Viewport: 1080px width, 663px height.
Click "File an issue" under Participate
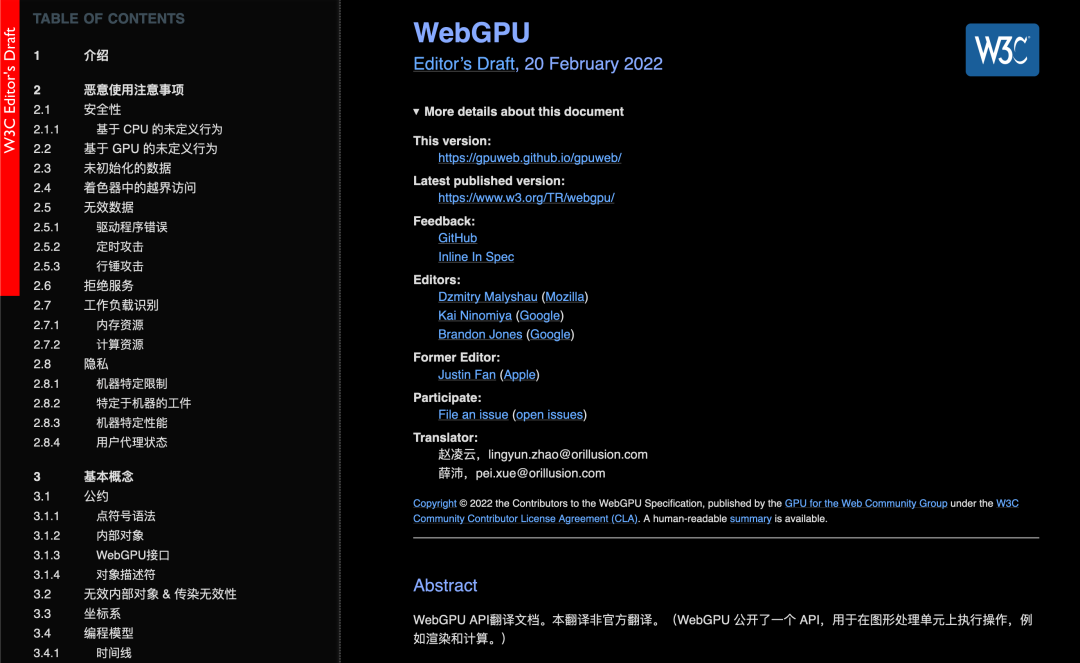473,414
